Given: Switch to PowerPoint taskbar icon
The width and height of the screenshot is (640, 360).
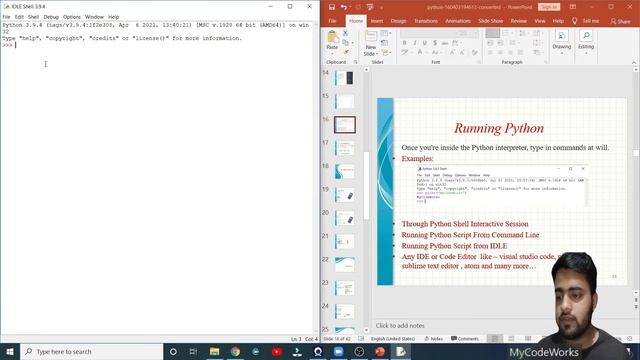Looking at the screenshot, I should click(380, 351).
